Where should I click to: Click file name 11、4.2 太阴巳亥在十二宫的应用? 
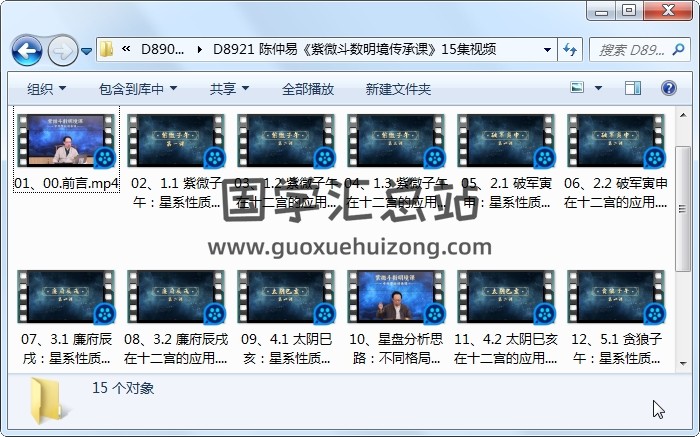click(x=506, y=349)
